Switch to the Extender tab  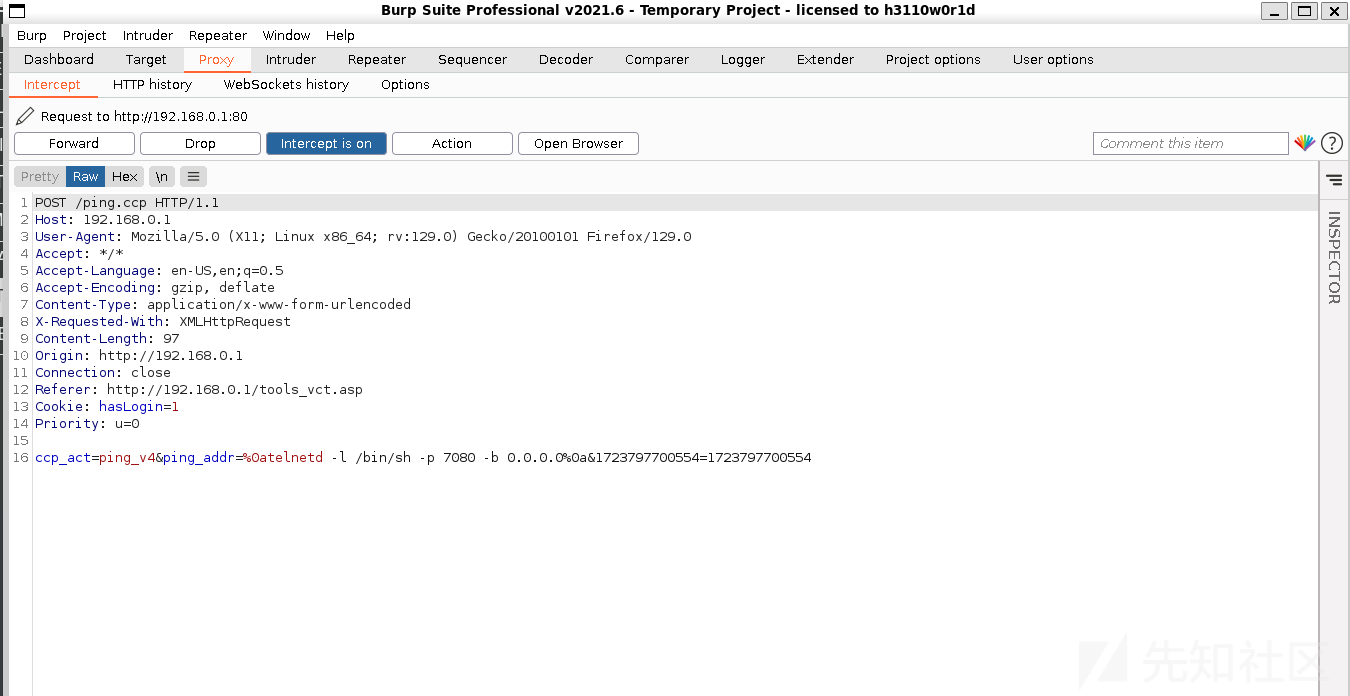point(825,59)
